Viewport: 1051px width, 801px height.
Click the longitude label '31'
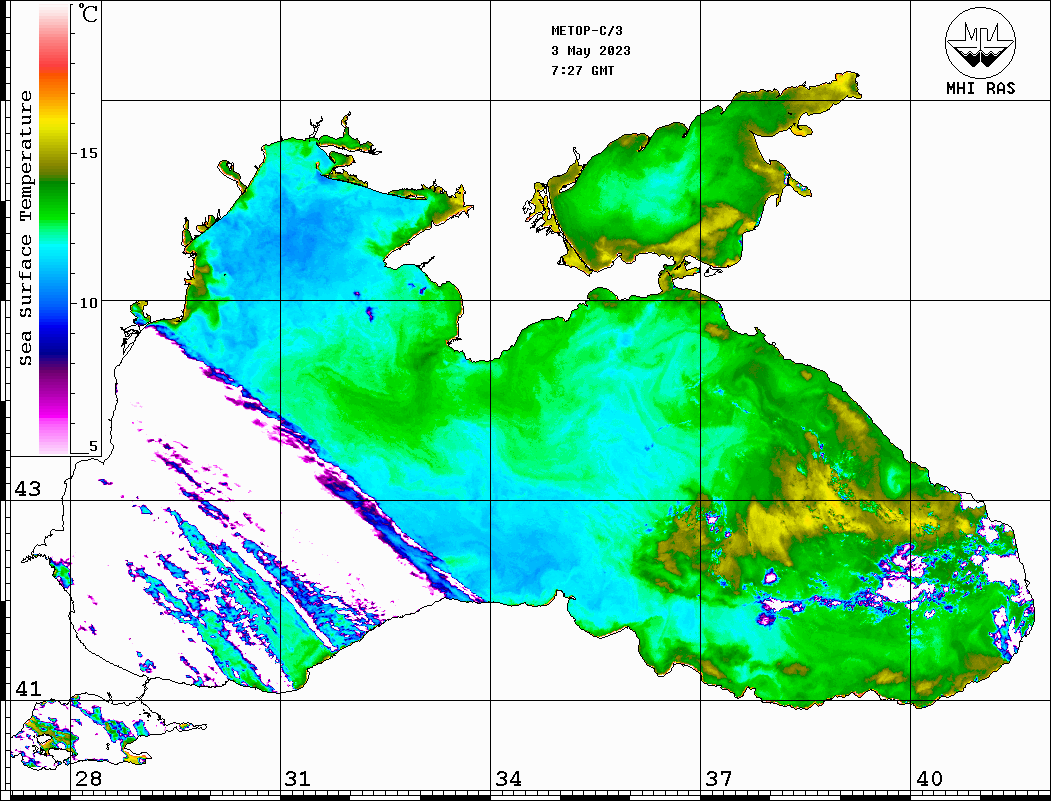tap(298, 779)
